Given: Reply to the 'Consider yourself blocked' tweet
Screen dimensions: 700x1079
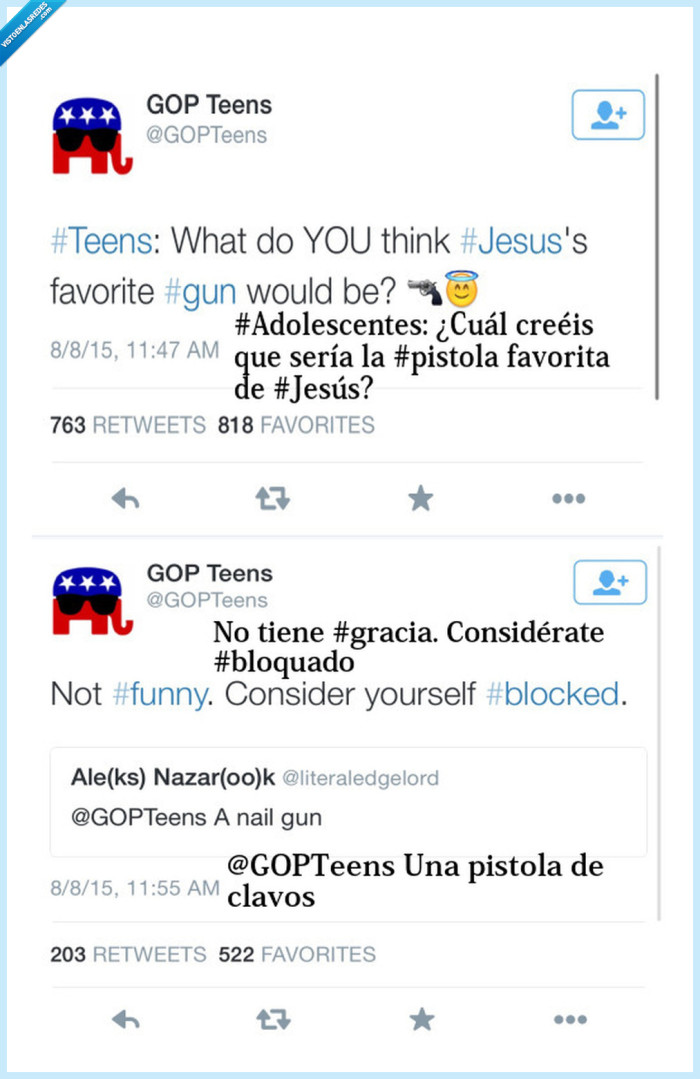Looking at the screenshot, I should 126,1020.
